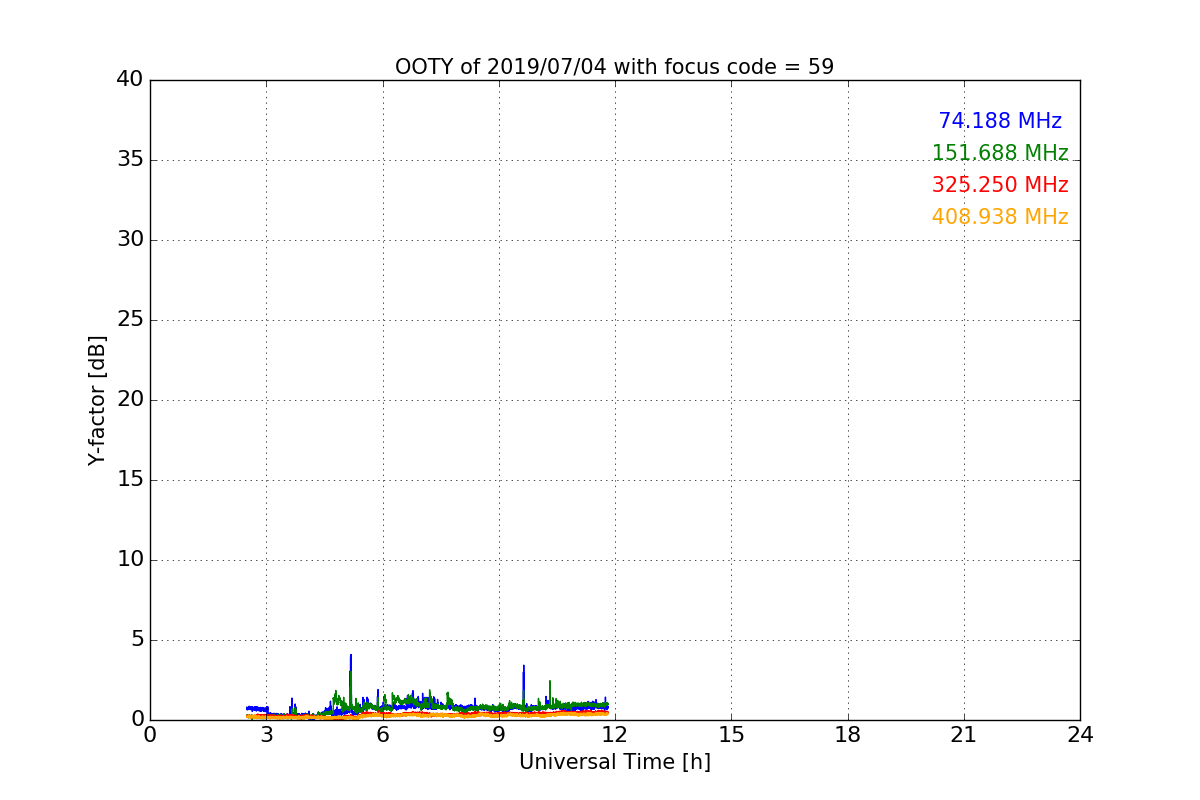Click the y-axis tick label 40

(130, 80)
